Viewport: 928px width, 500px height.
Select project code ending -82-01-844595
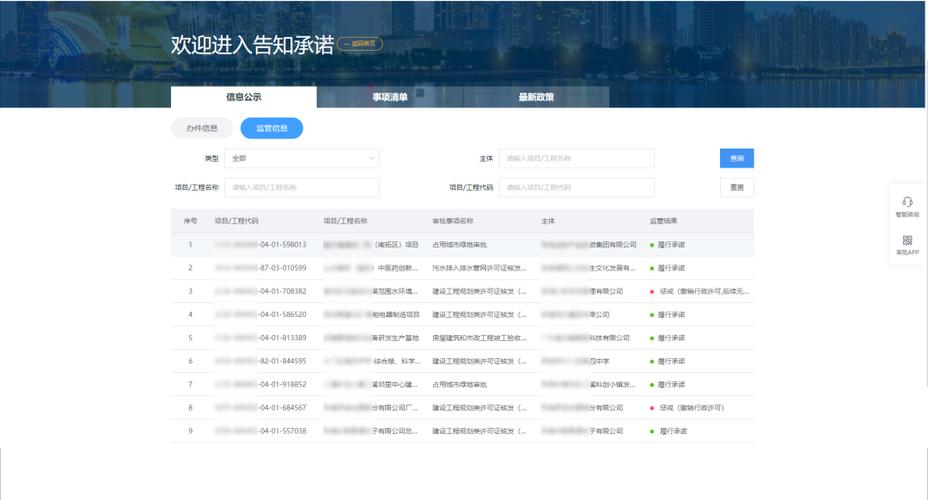[x=261, y=361]
